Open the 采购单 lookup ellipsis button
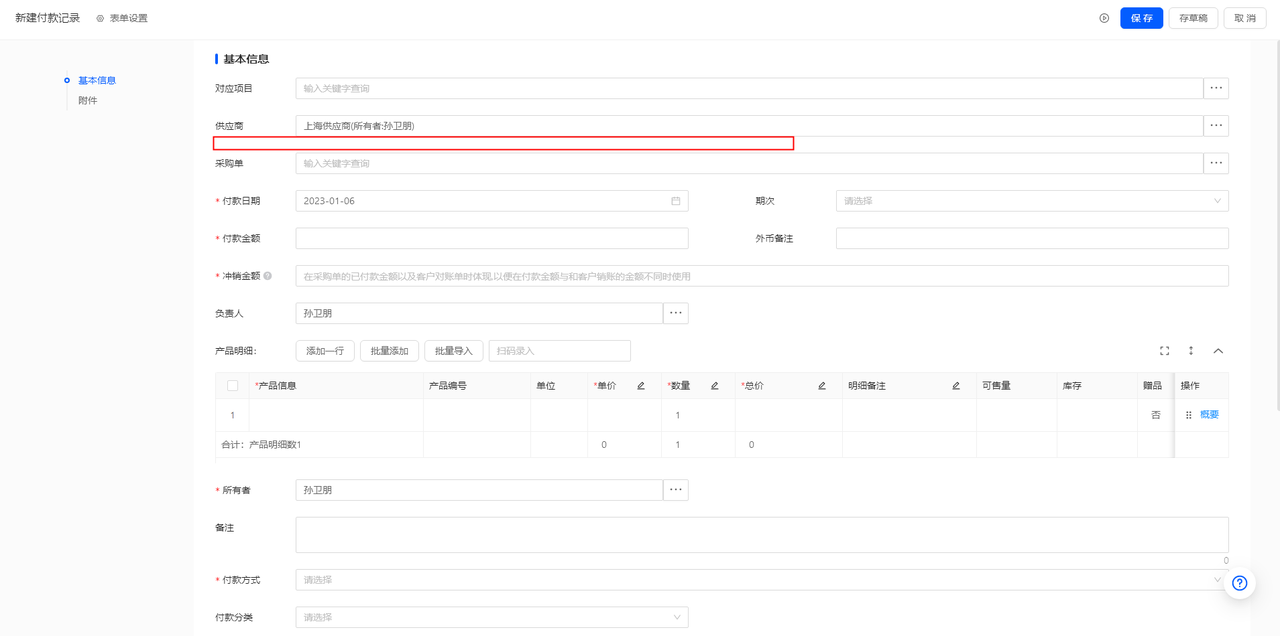The width and height of the screenshot is (1280, 636). coord(1216,163)
